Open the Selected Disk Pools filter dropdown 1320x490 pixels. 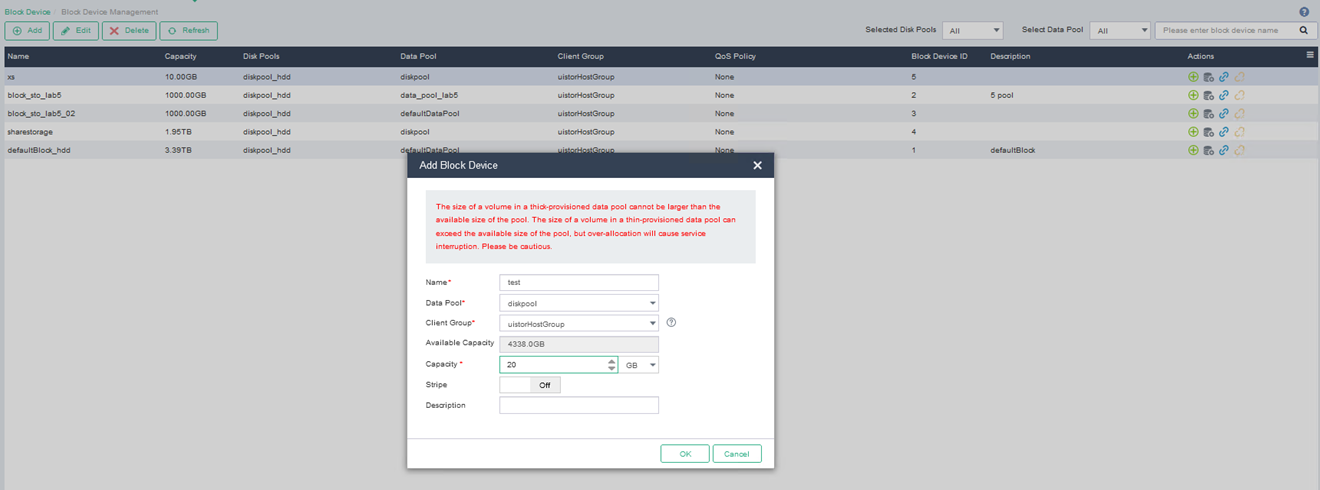click(973, 31)
